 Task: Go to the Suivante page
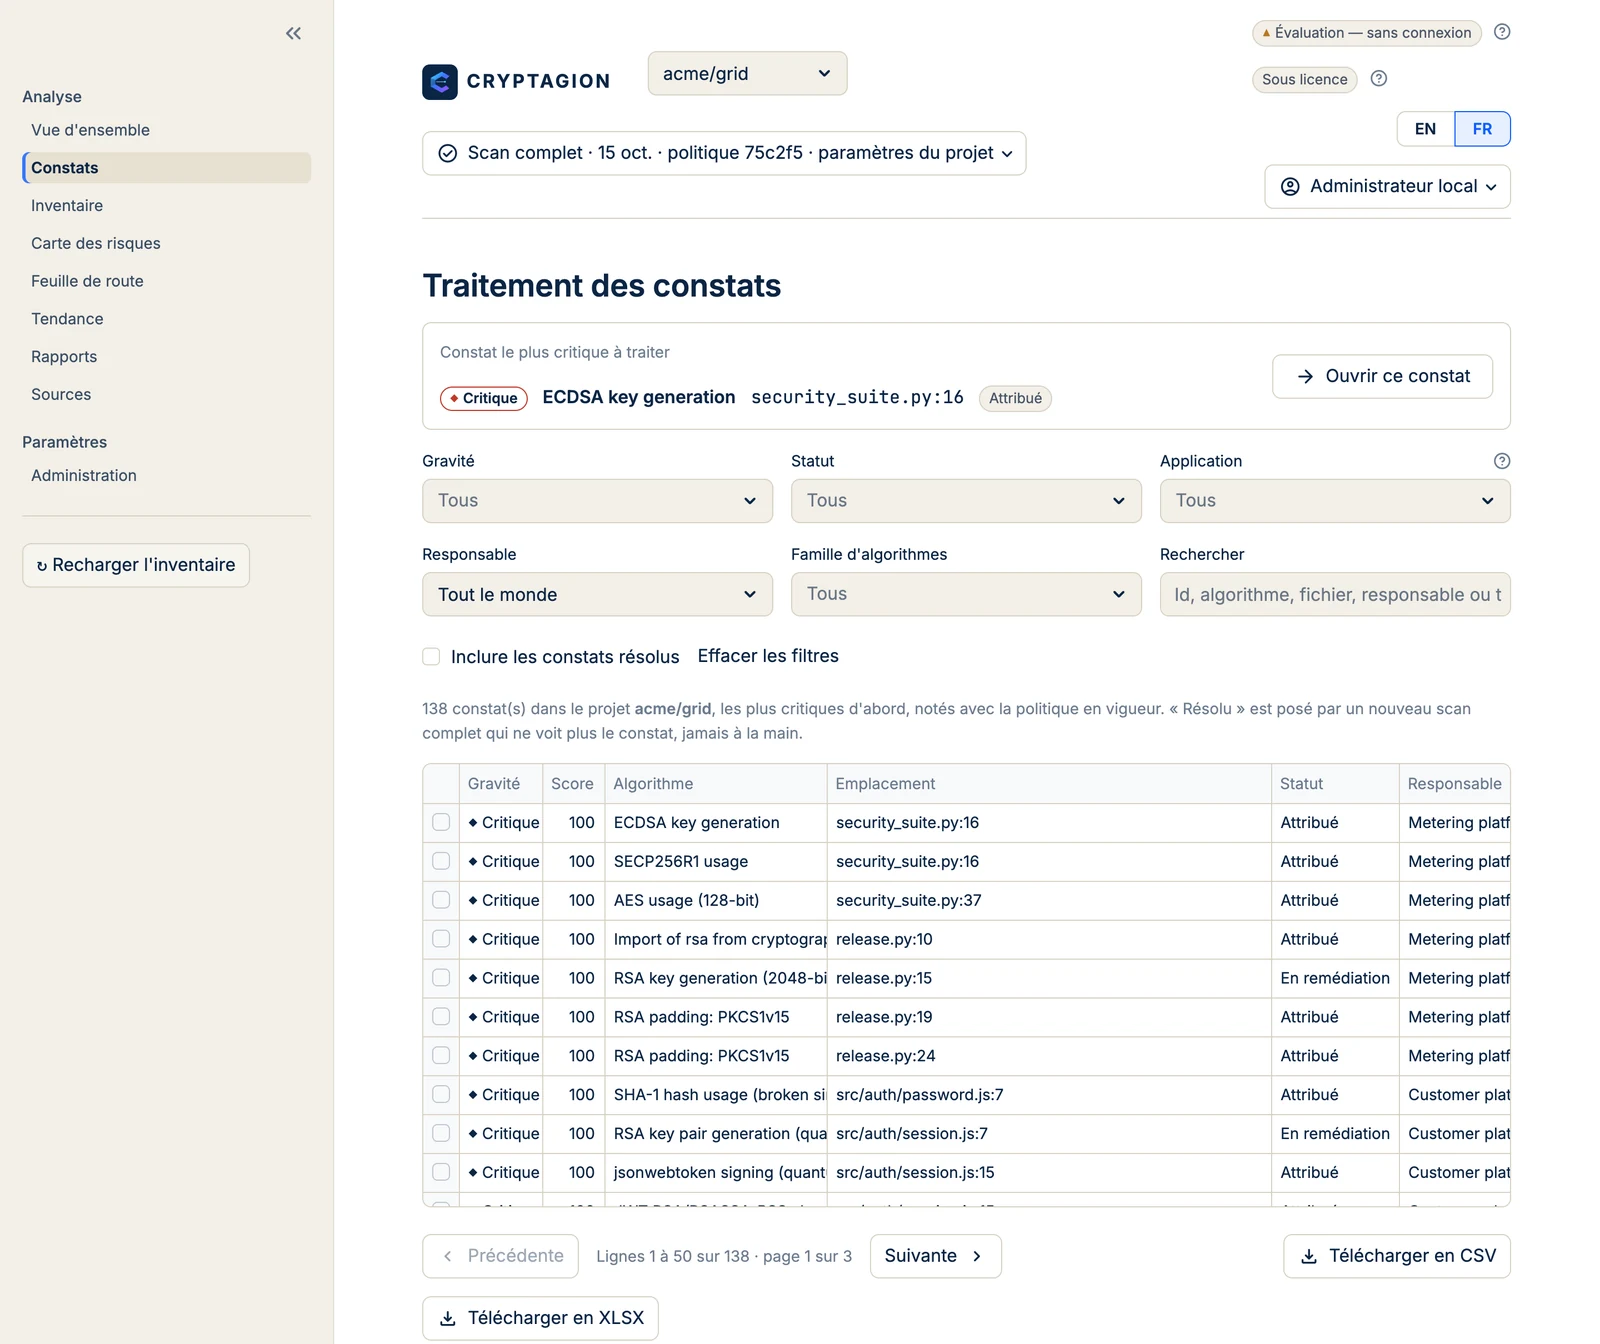[x=935, y=1256]
